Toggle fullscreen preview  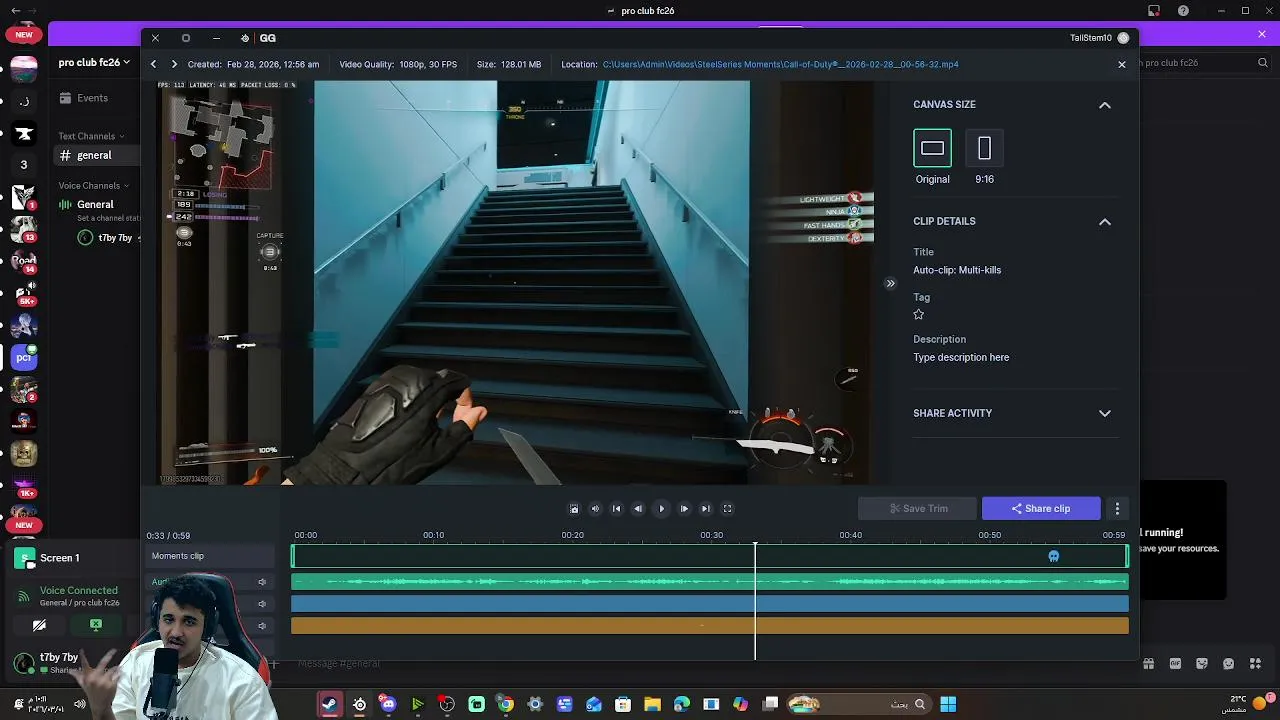(x=728, y=509)
